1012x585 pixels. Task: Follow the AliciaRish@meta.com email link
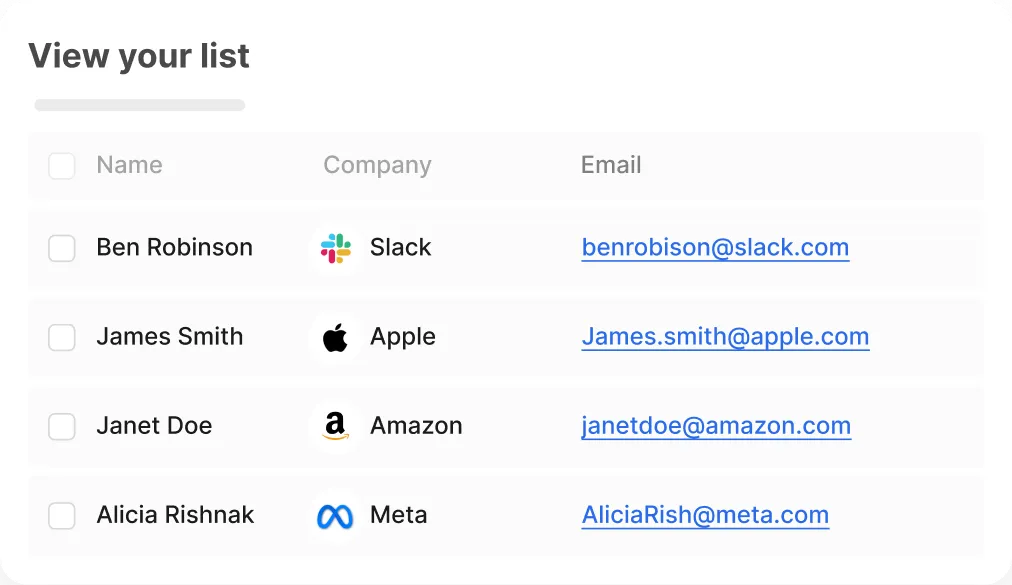tap(705, 515)
